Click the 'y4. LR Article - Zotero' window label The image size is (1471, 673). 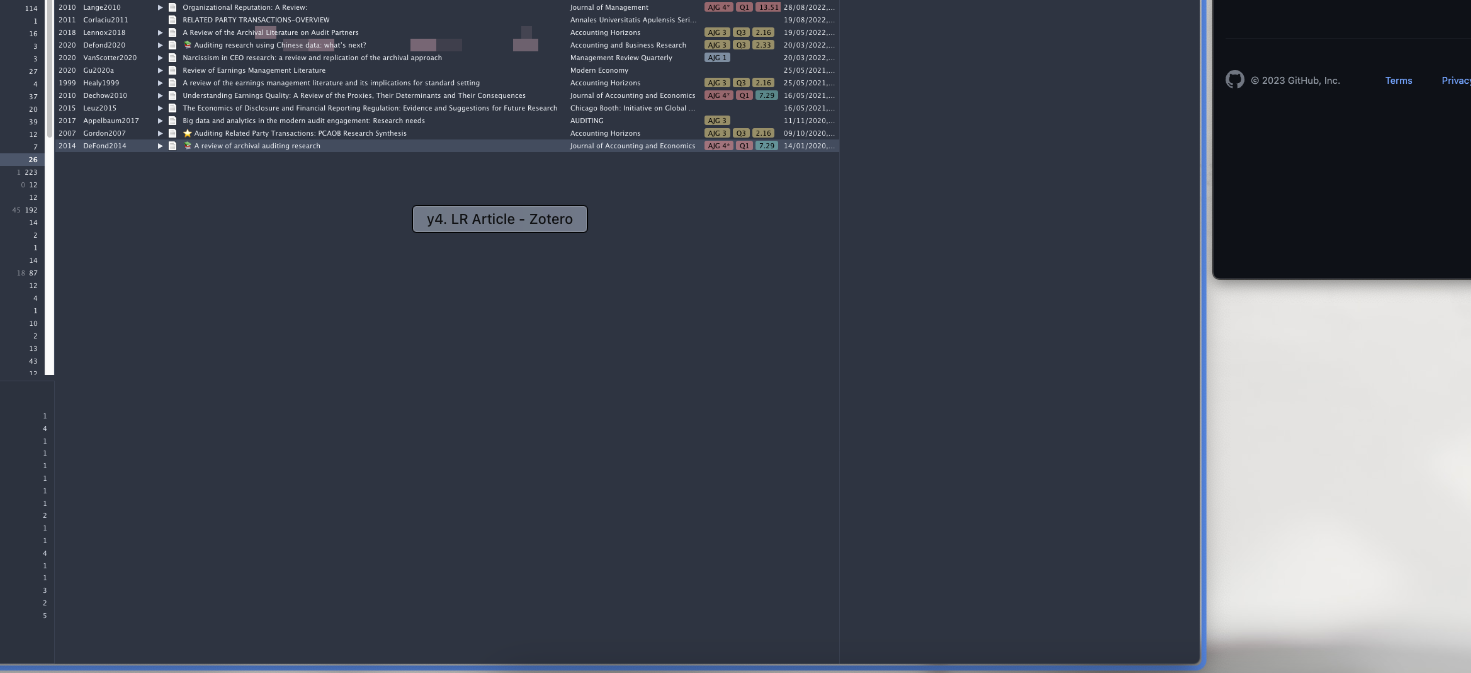[x=500, y=219]
